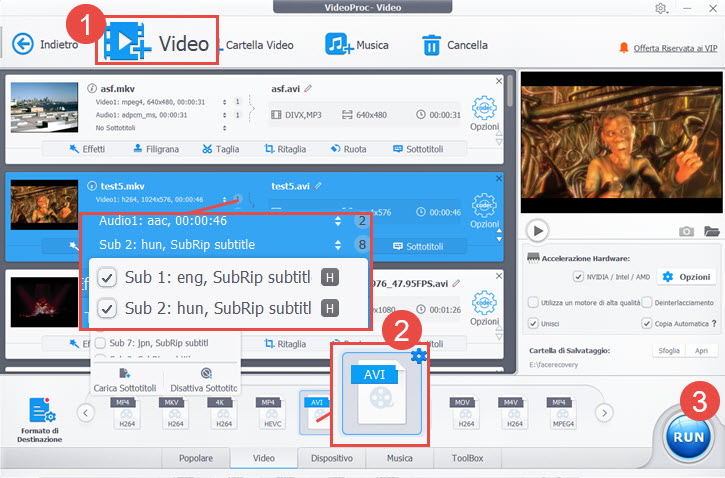The width and height of the screenshot is (725, 478).
Task: Click Apri to open save folder
Action: point(701,350)
